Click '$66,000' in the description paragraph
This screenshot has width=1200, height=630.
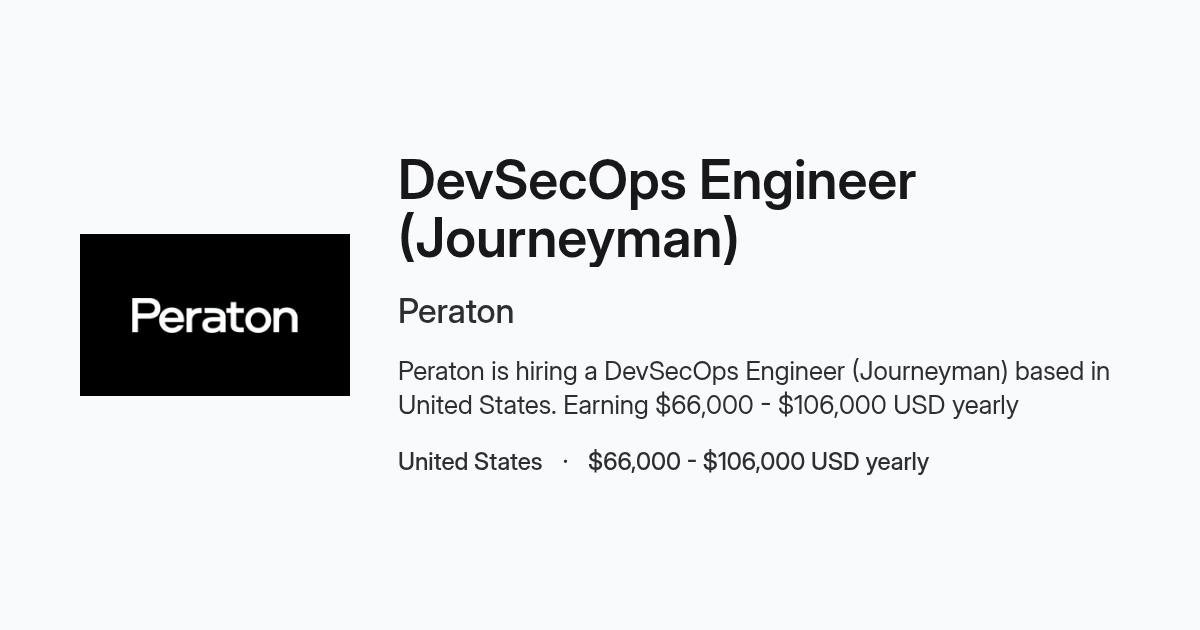pos(704,406)
